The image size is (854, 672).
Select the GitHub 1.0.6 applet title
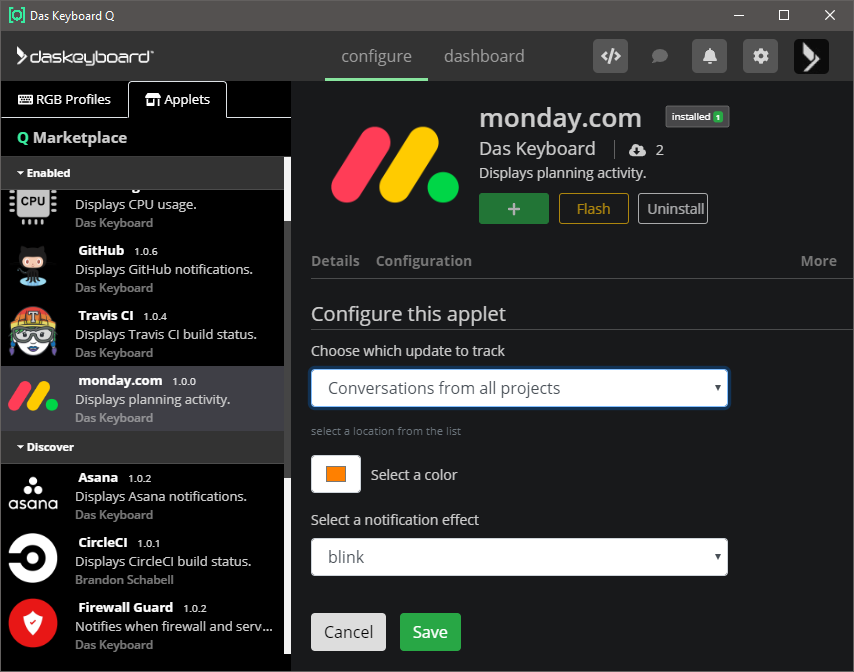[118, 251]
